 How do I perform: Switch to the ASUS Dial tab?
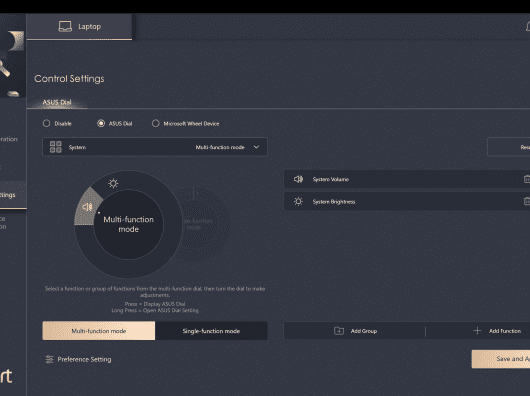pyautogui.click(x=57, y=102)
